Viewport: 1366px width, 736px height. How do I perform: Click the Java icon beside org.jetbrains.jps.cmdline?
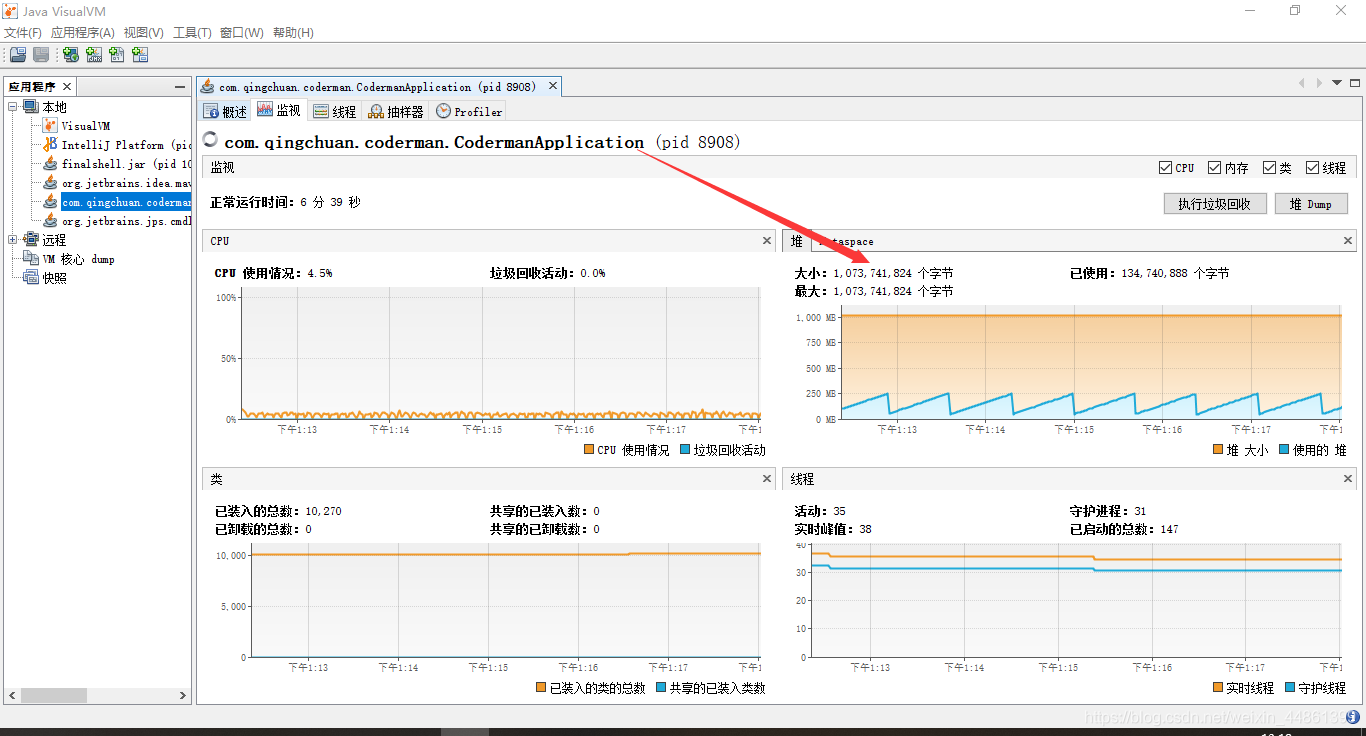(x=50, y=221)
